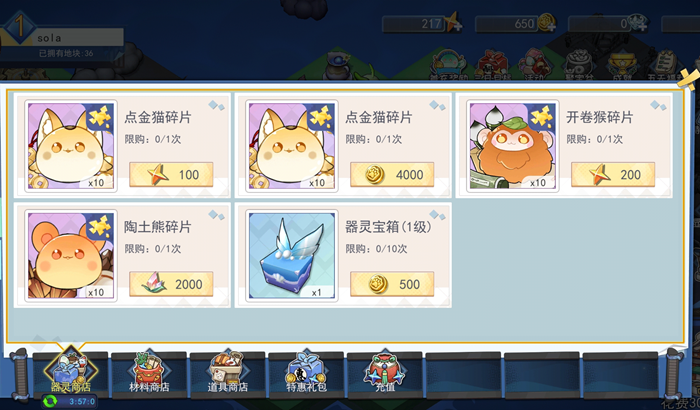
Task: Switch to the 材料商店 tab
Action: click(149, 373)
